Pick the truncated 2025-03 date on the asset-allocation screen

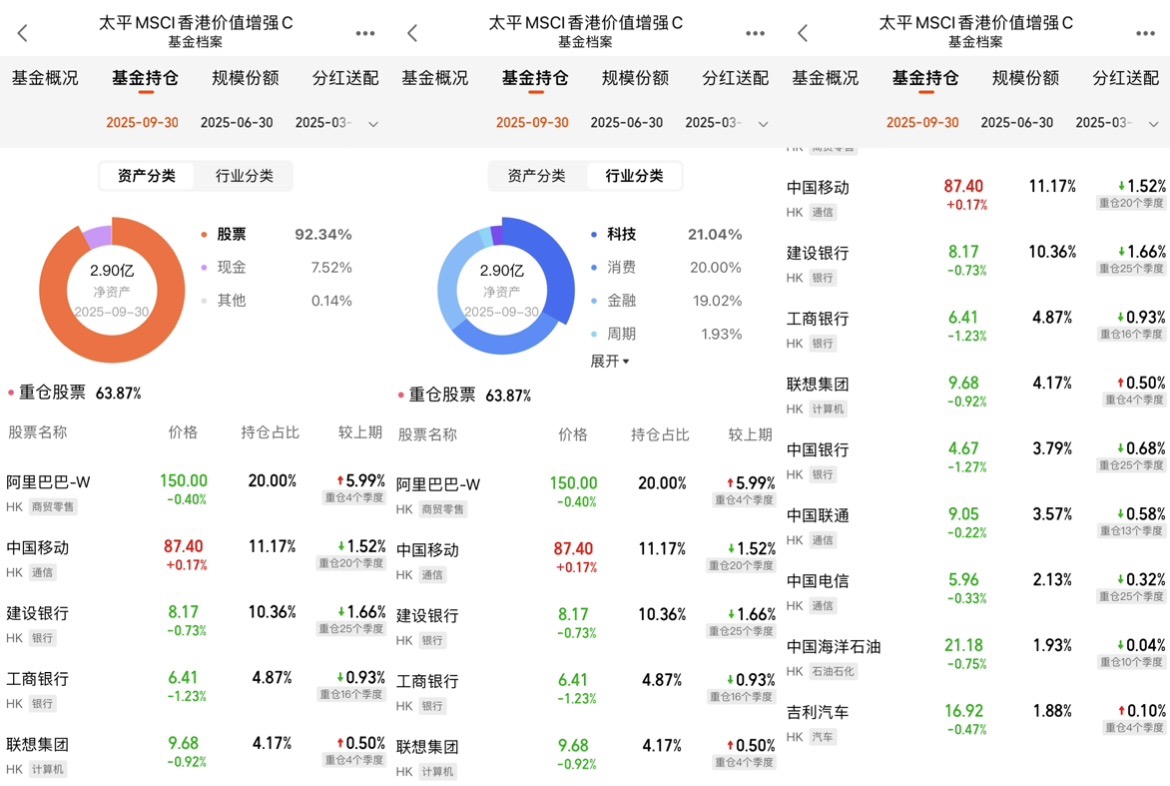pos(323,122)
